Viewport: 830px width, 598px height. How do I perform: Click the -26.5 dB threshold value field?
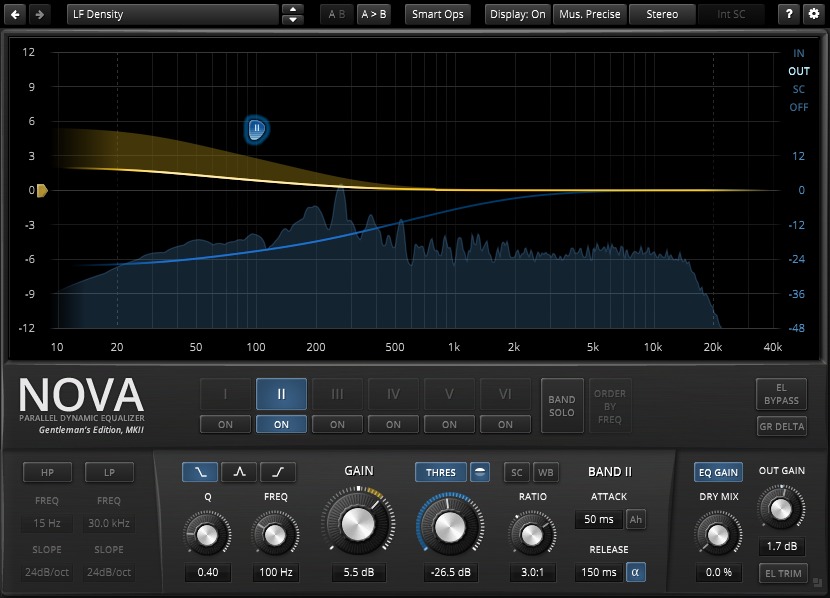coord(450,572)
